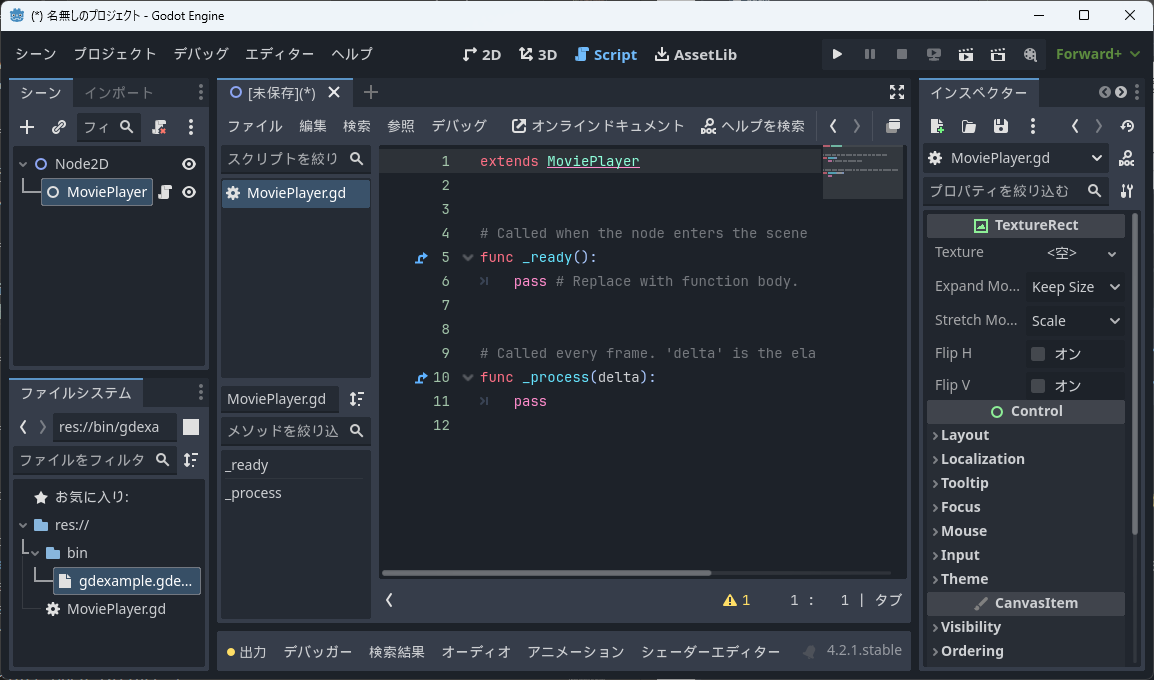Create a new resource in the Inspector

point(937,127)
